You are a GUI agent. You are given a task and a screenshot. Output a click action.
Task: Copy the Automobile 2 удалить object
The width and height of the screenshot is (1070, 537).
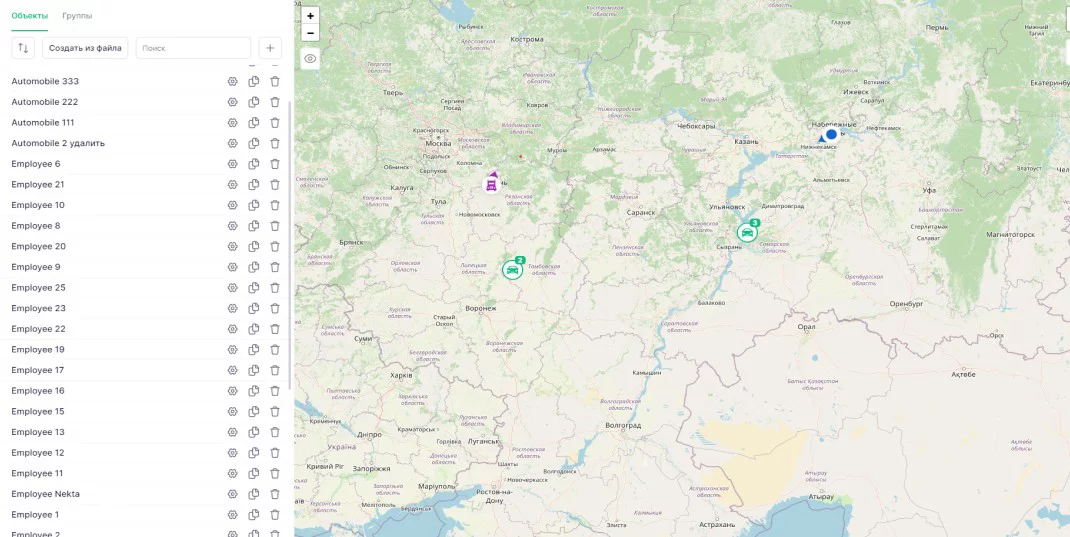(x=254, y=143)
